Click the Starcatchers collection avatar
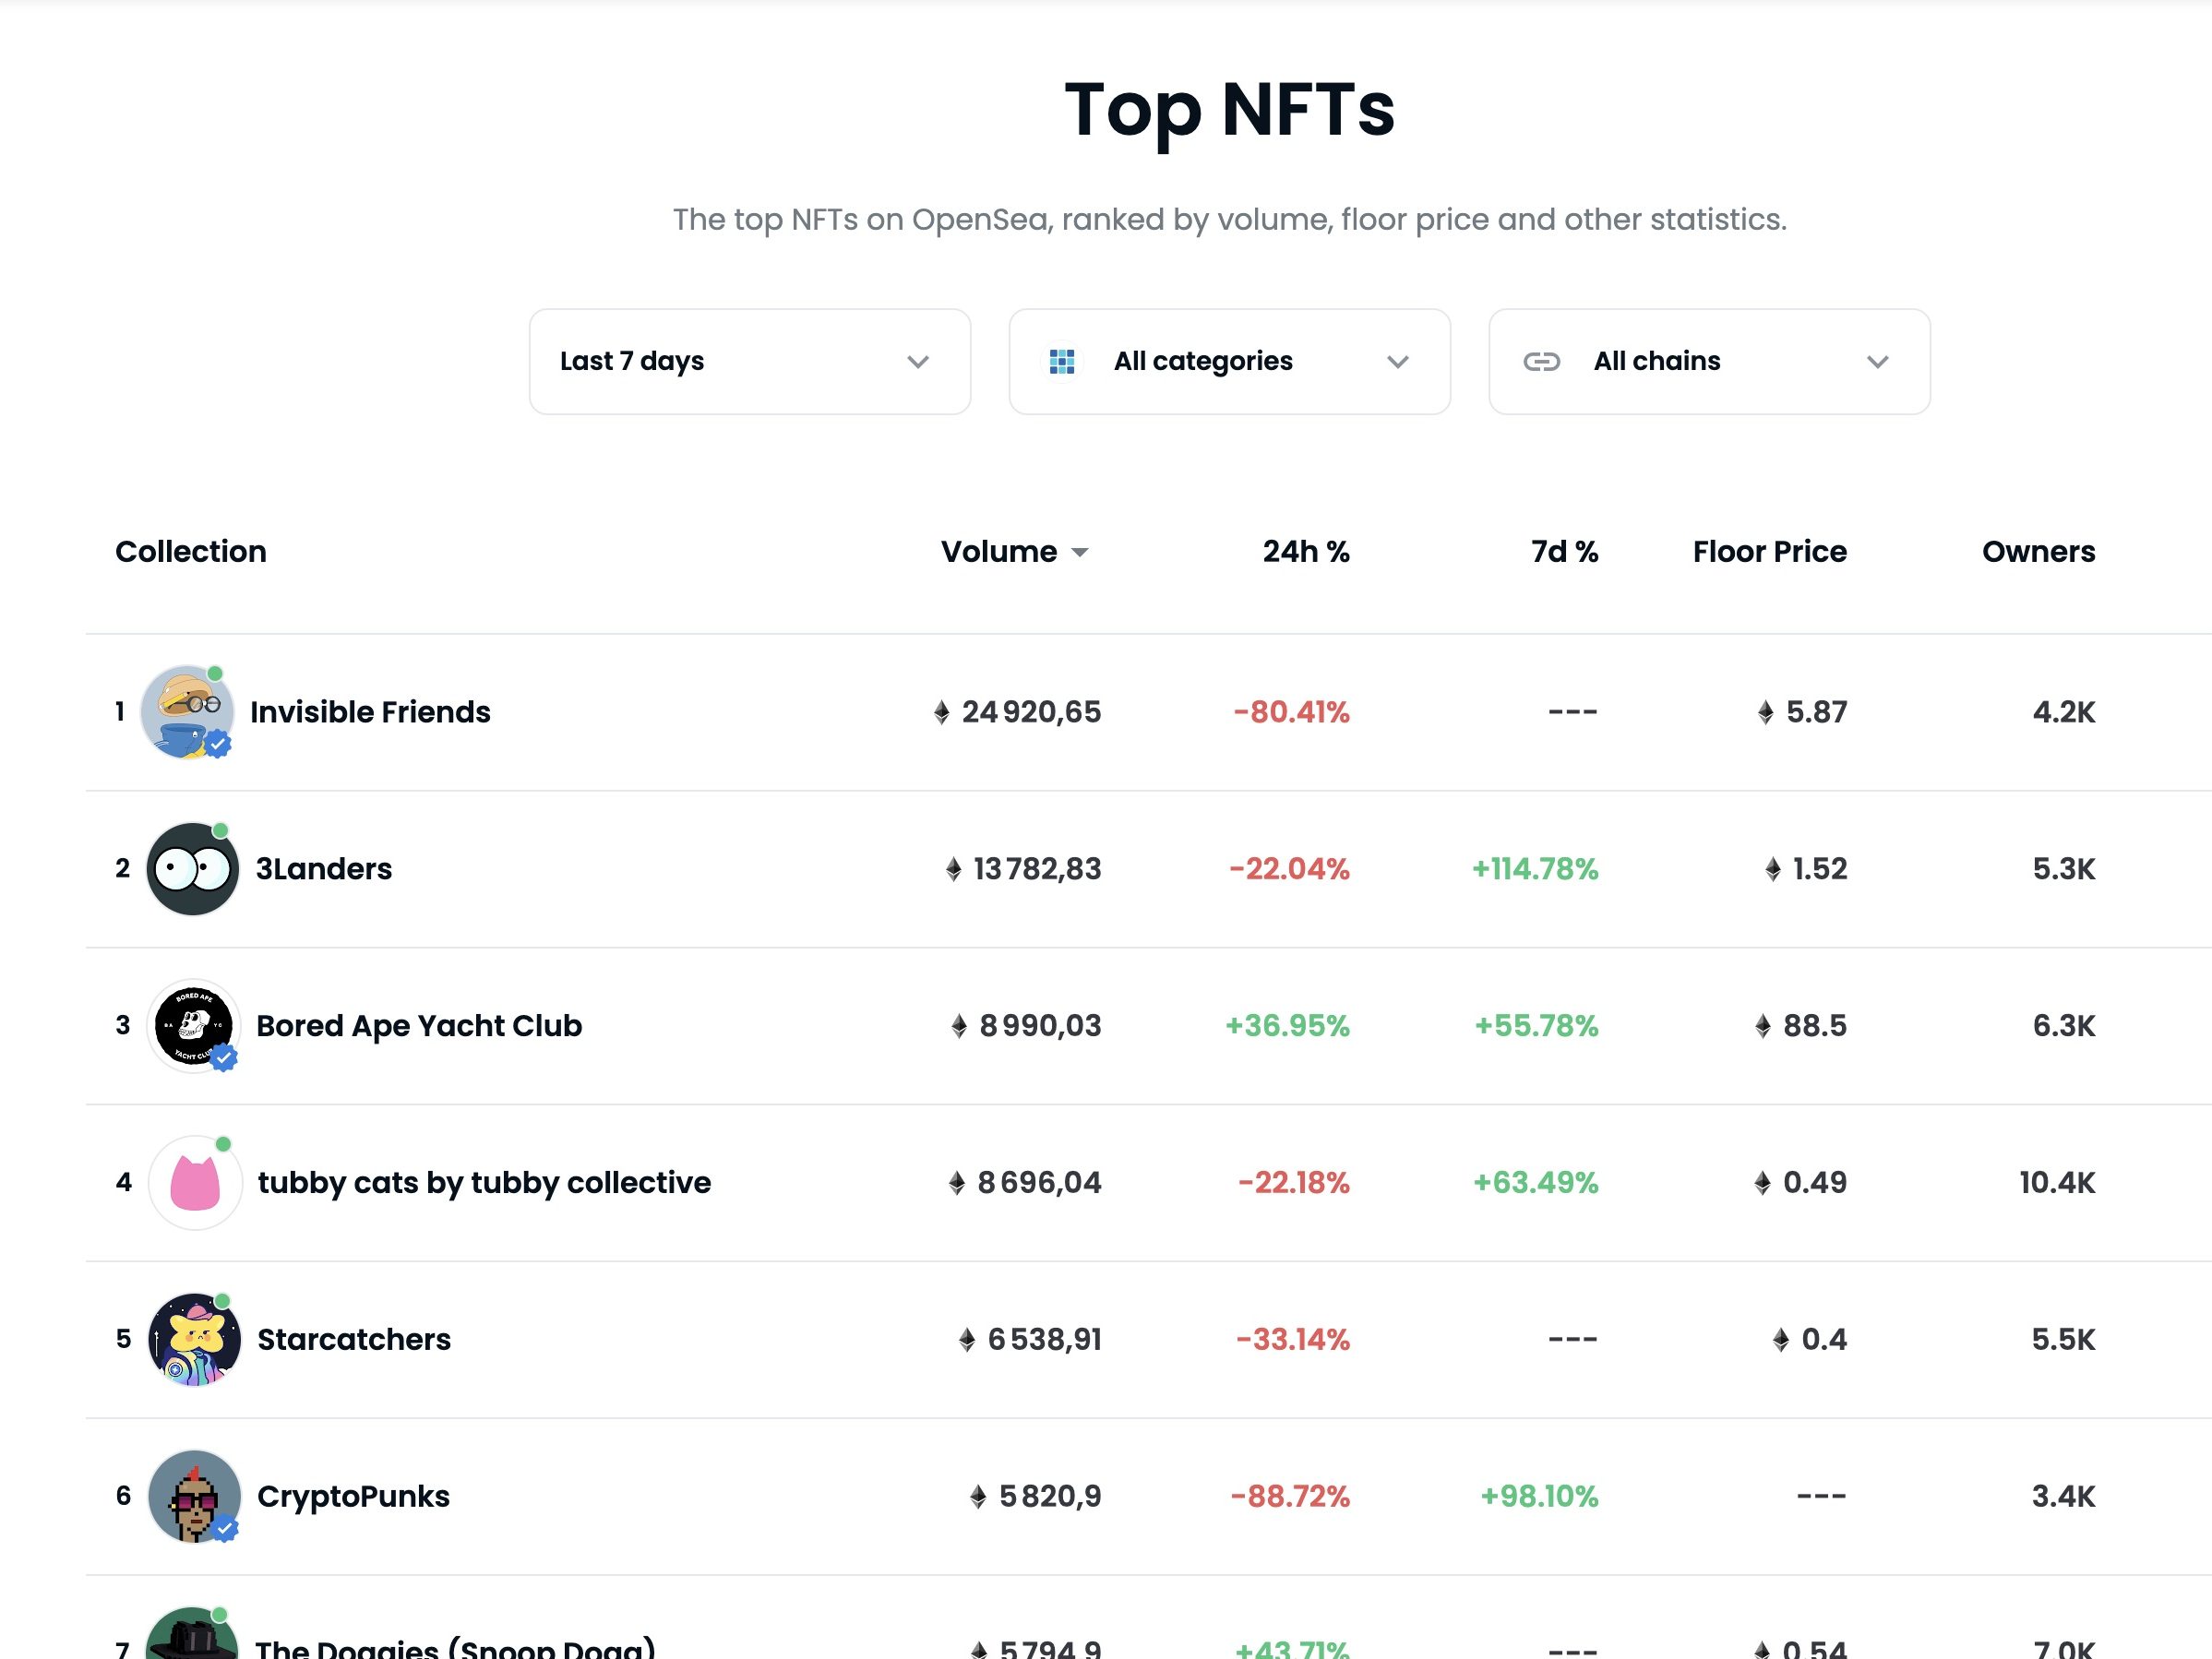This screenshot has width=2212, height=1659. [x=194, y=1339]
